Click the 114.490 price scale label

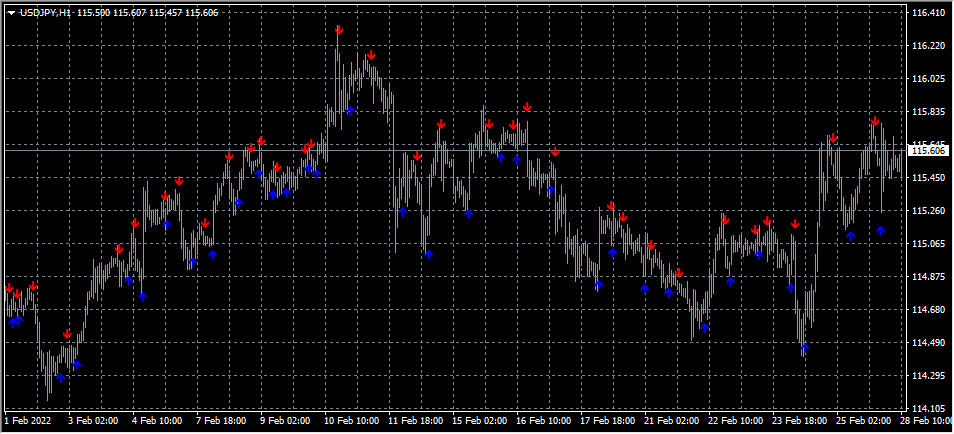928,342
